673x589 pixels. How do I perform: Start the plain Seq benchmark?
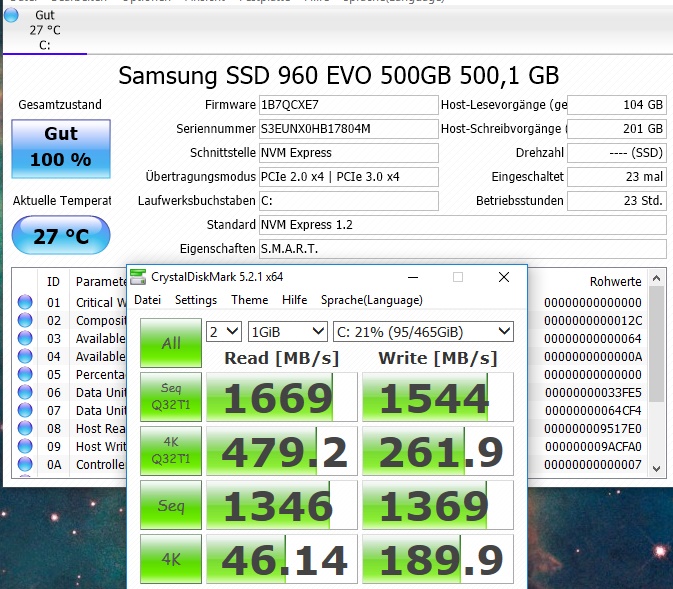point(171,505)
